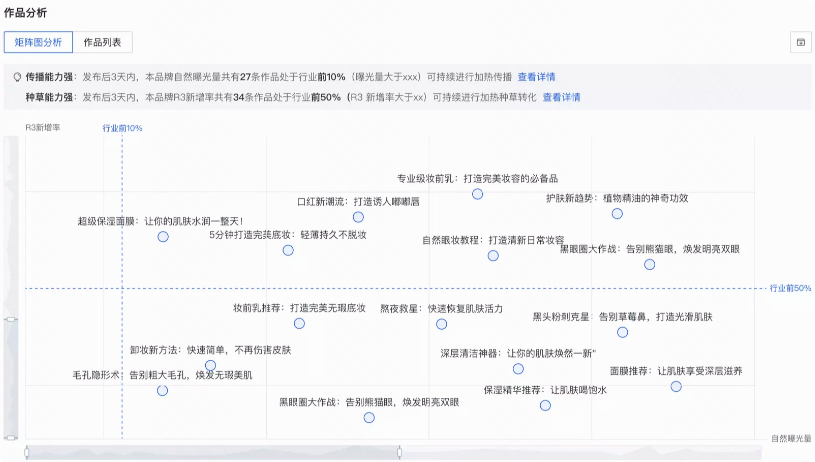
Task: Select data point for 口红新潮流
Action: click(358, 217)
